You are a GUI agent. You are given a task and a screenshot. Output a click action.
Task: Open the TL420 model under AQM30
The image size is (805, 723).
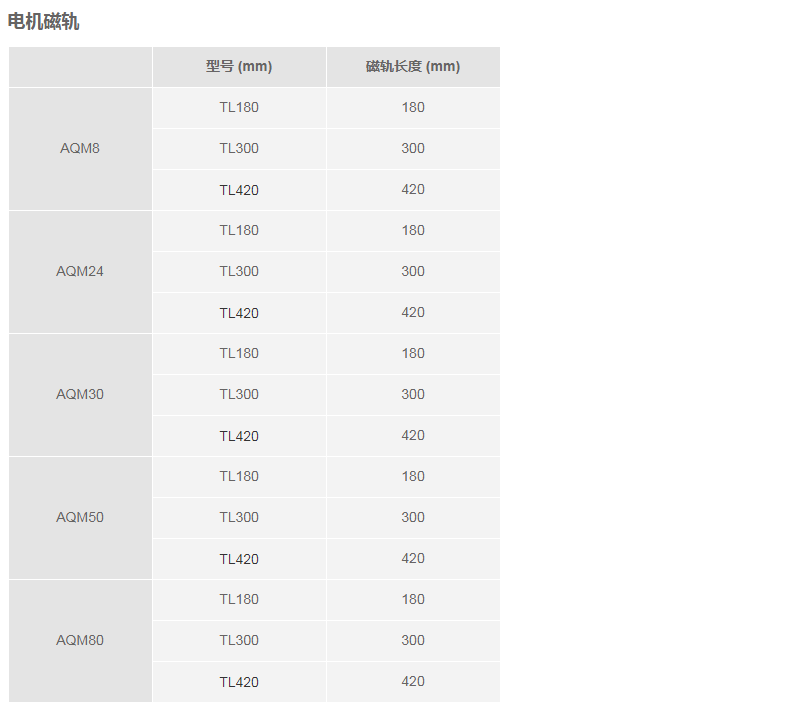239,436
